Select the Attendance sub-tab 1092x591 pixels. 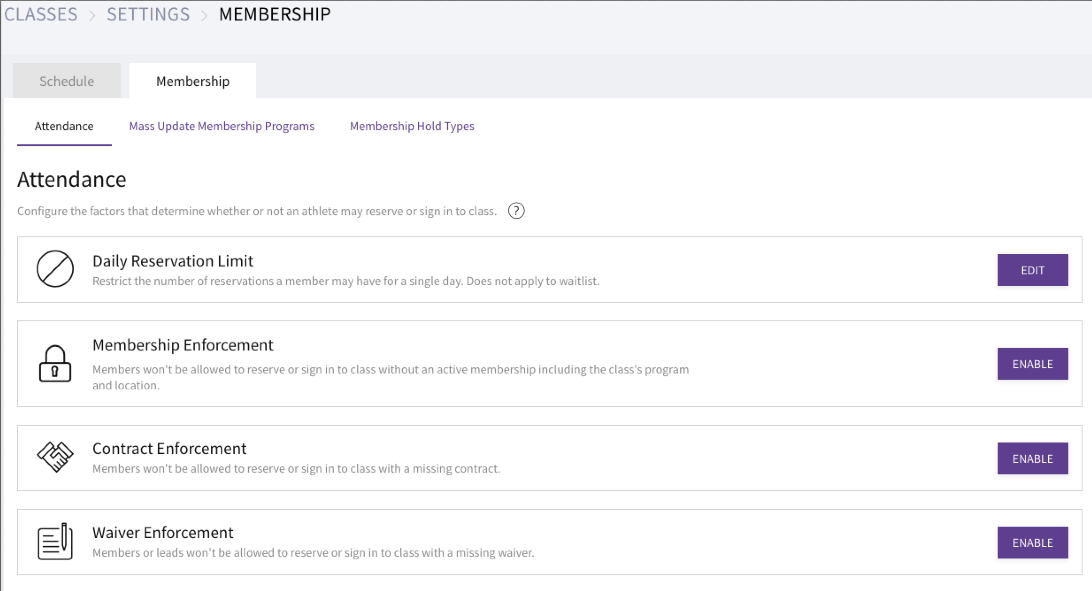point(64,126)
